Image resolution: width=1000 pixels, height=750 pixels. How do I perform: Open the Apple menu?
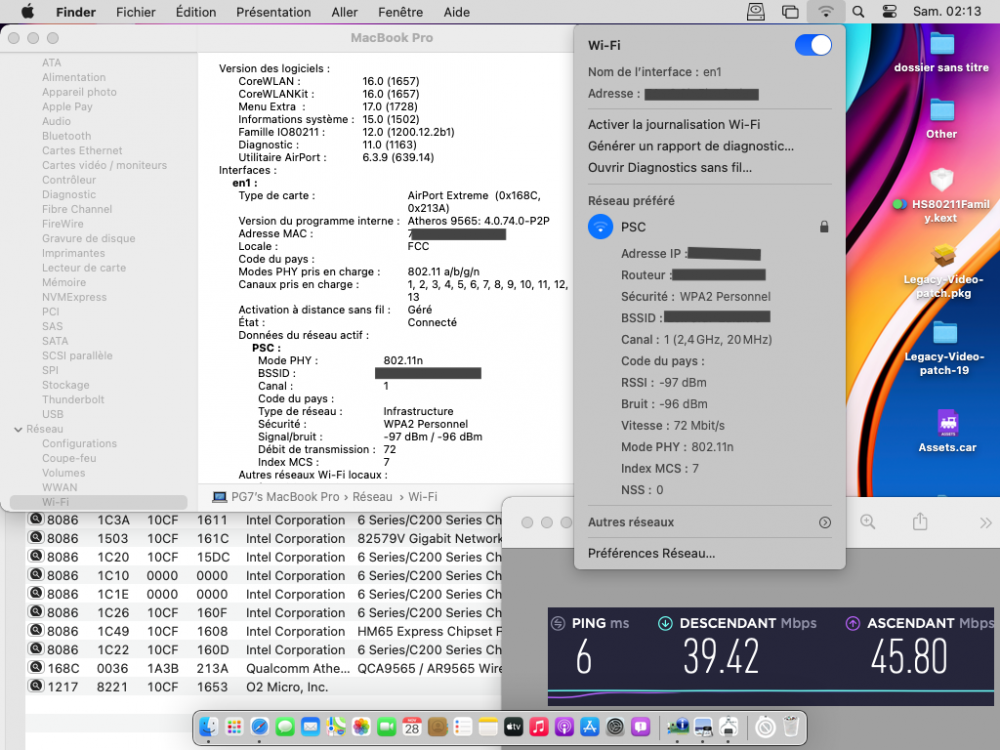[27, 11]
